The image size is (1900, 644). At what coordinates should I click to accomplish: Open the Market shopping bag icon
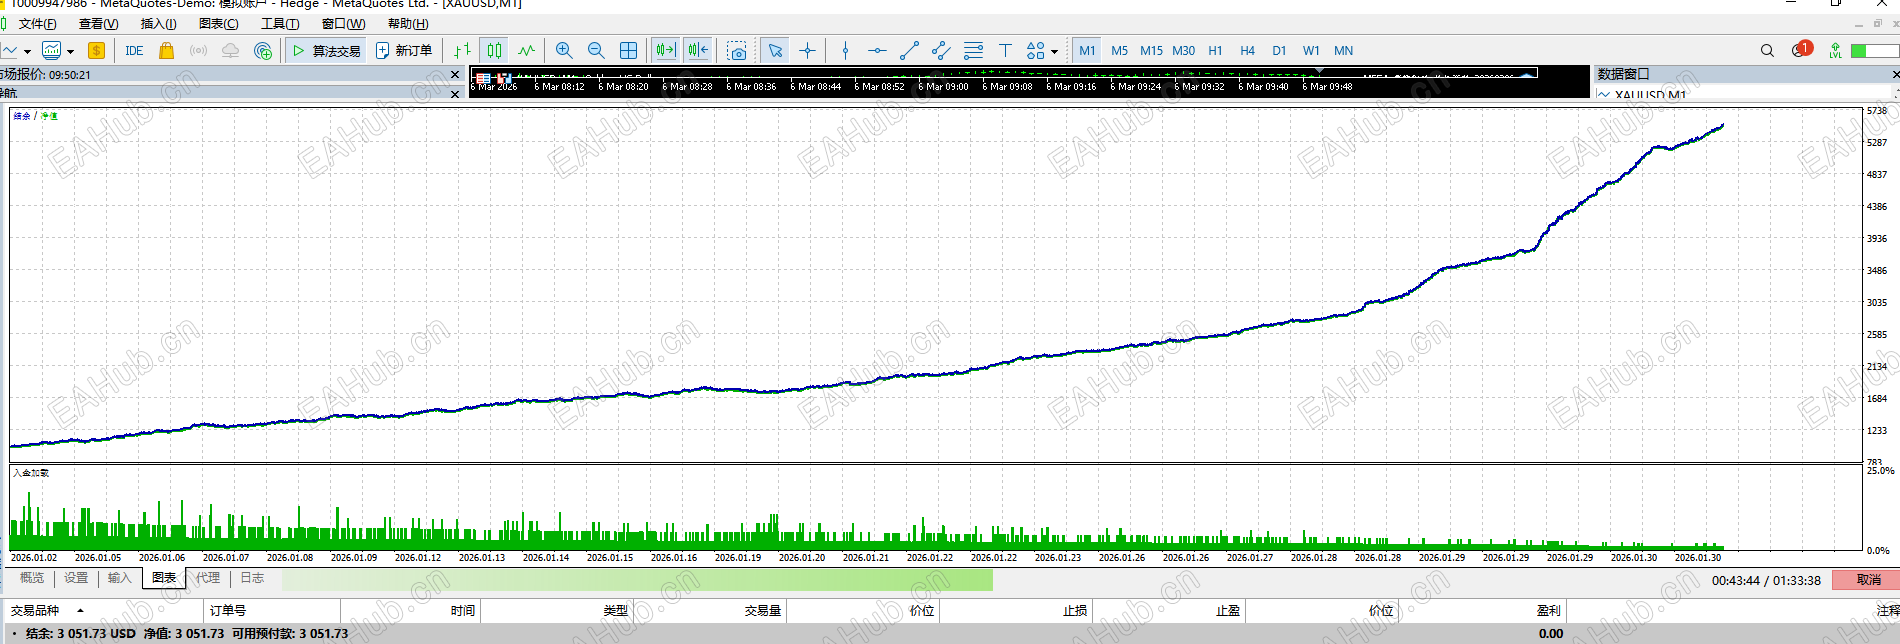click(x=166, y=50)
